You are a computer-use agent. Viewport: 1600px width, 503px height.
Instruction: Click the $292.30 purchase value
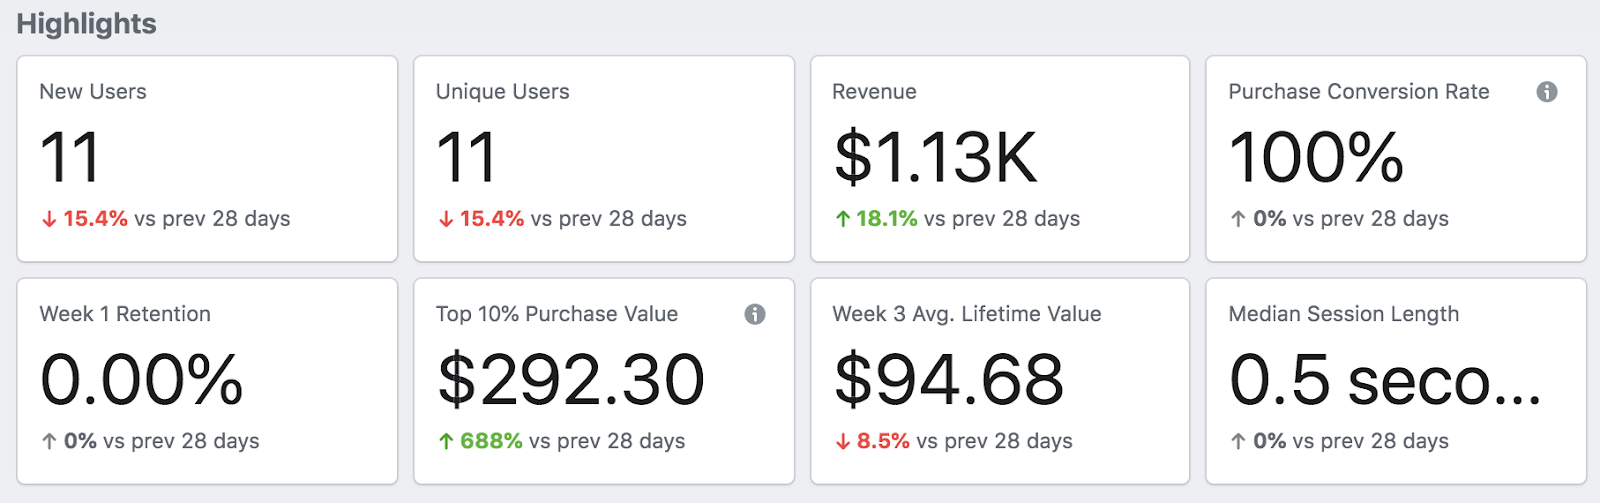[x=571, y=380]
